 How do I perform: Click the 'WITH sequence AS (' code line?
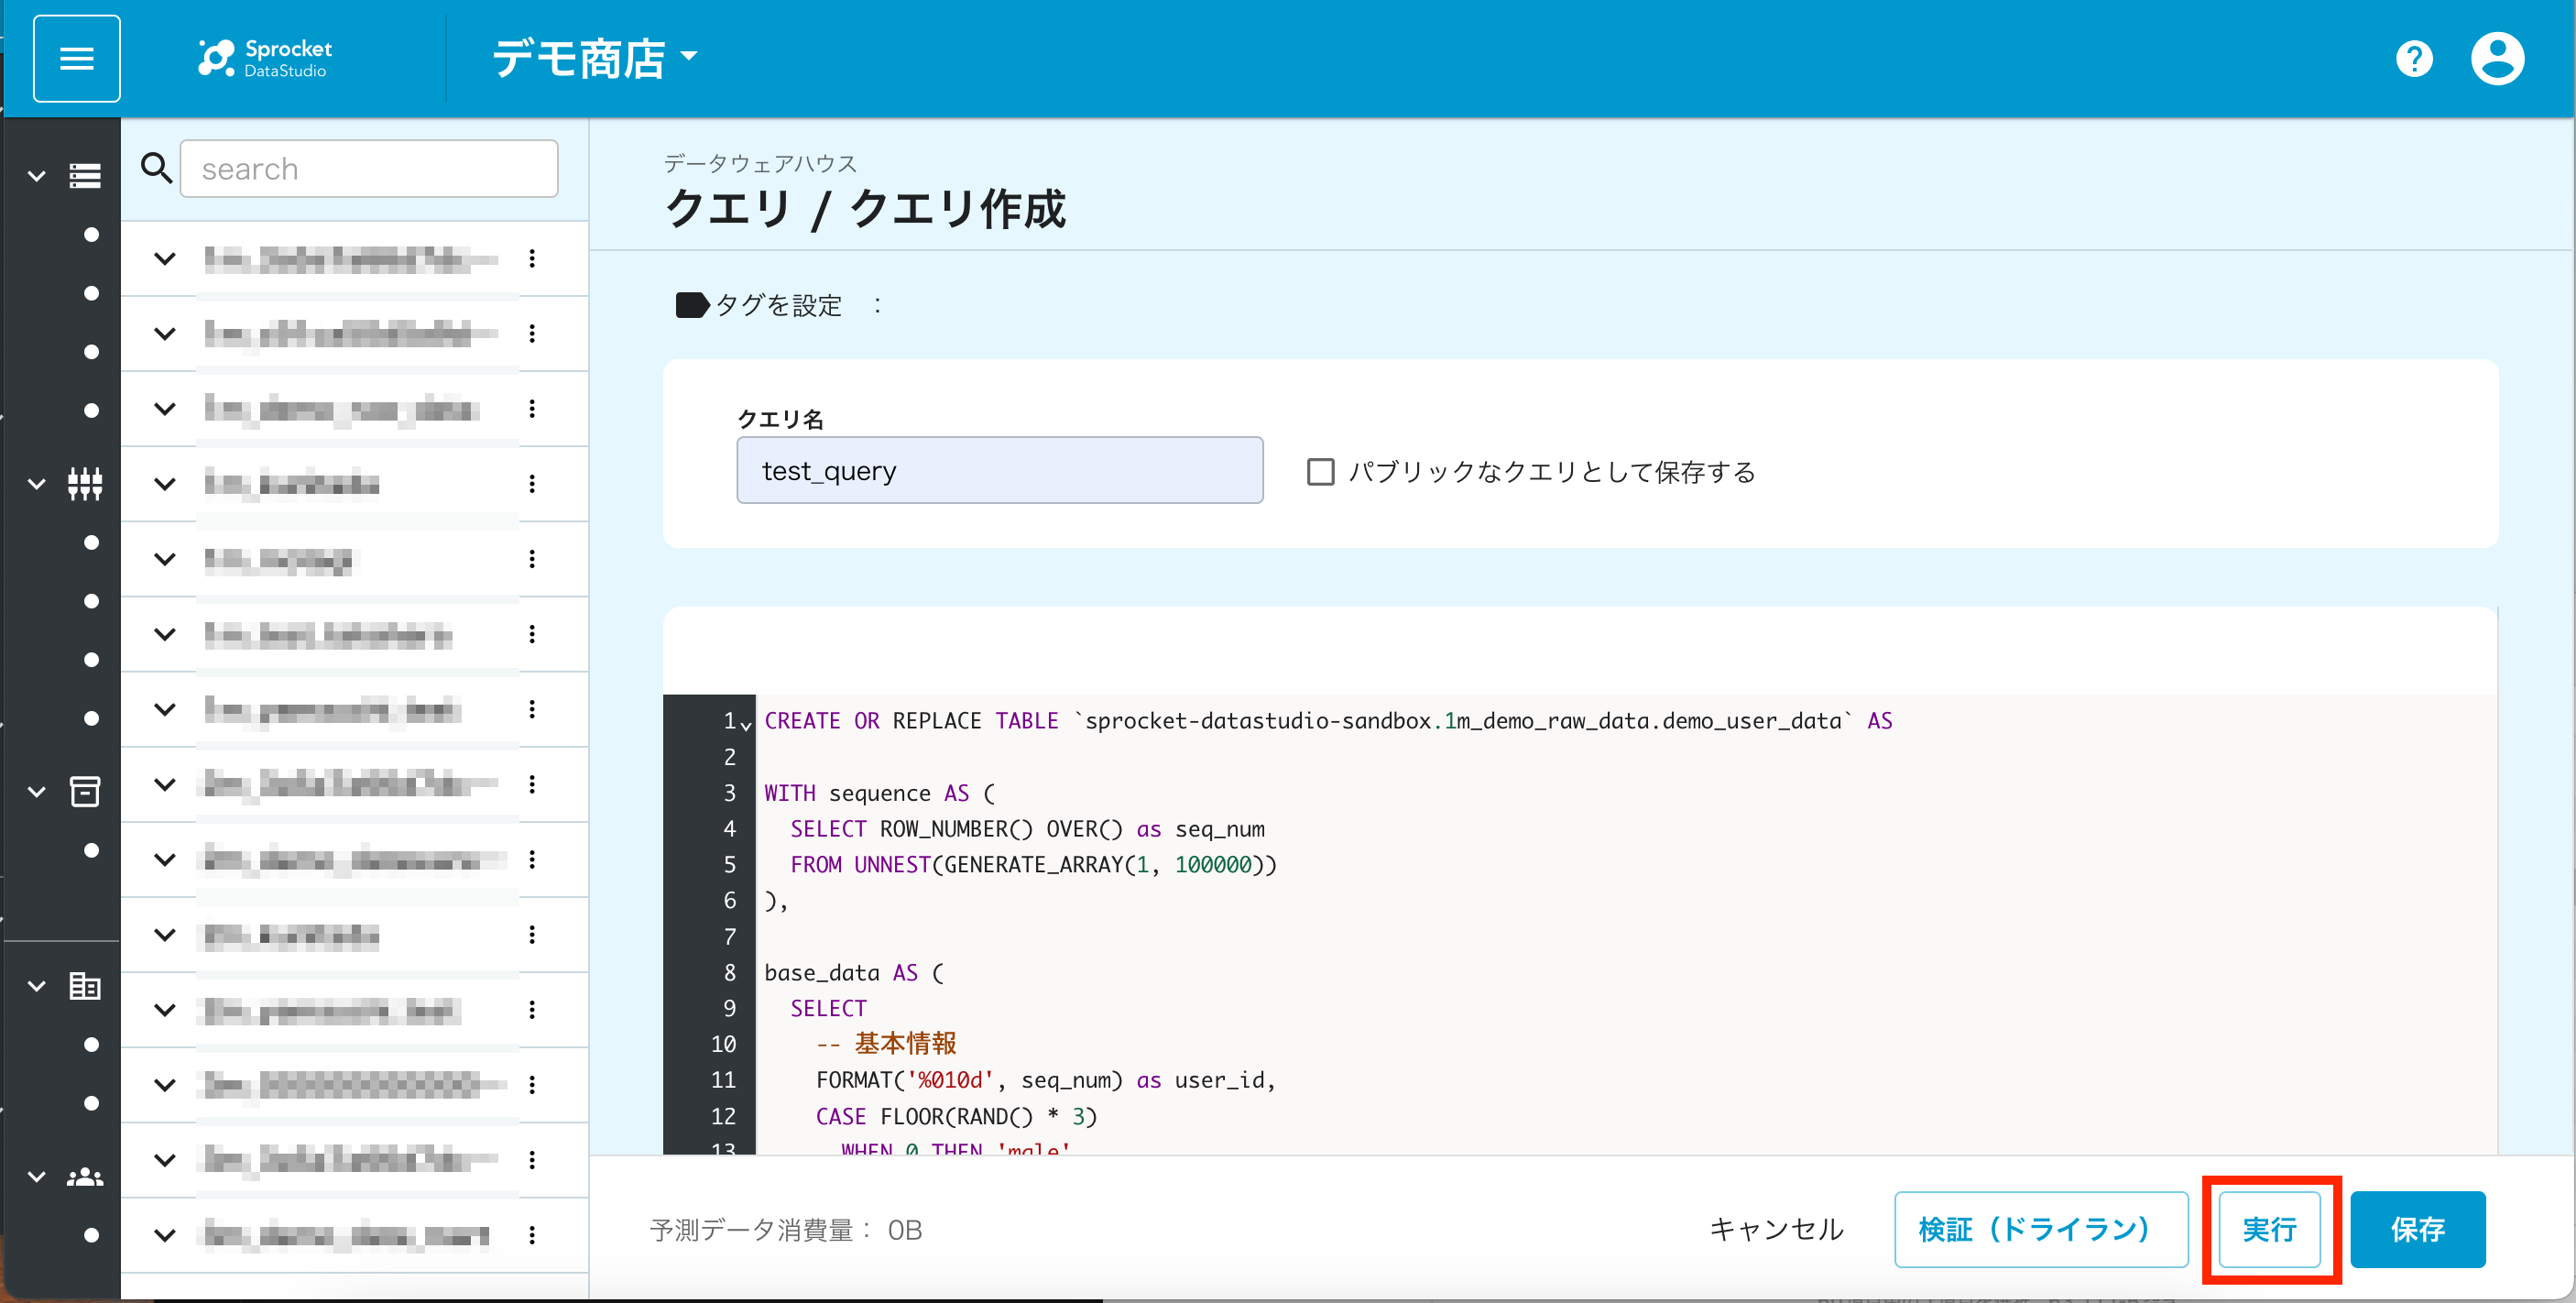(880, 793)
